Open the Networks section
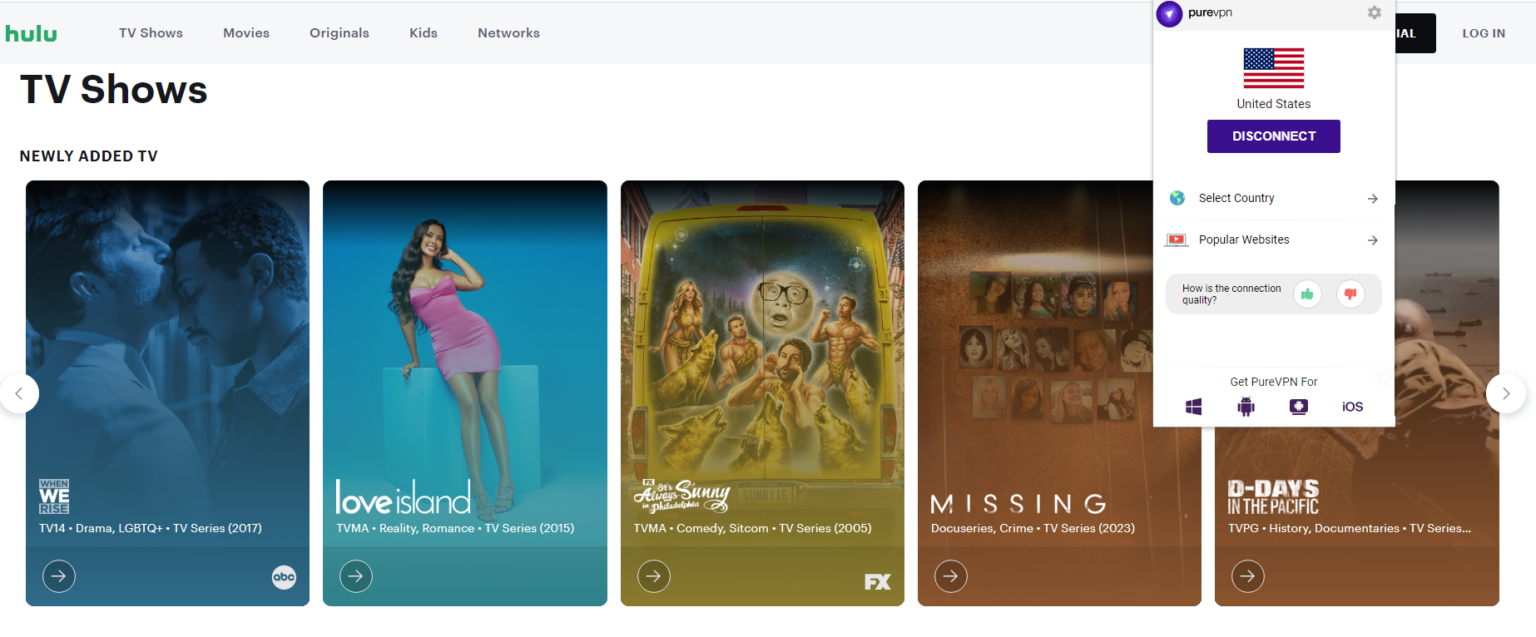The image size is (1536, 637). click(x=508, y=32)
